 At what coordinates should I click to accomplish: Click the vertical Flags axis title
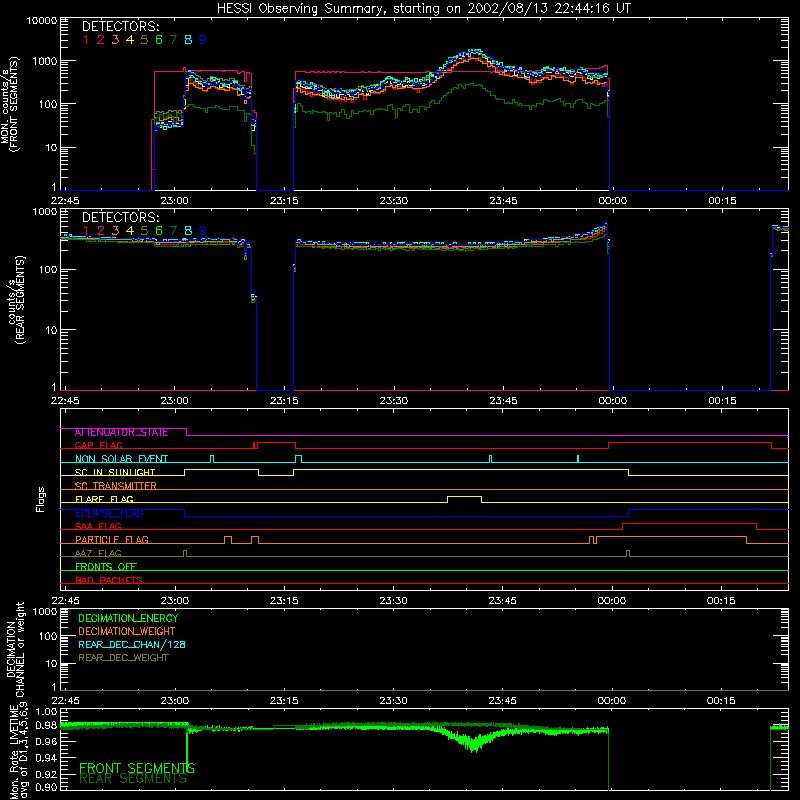[x=41, y=499]
